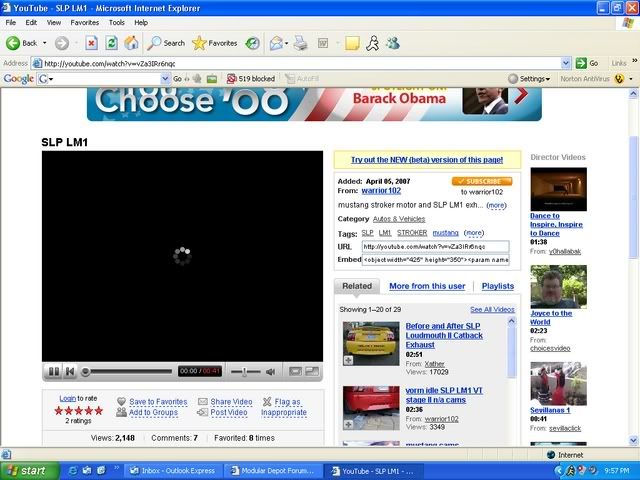The height and width of the screenshot is (480, 640).
Task: Open the vorm idle SLP LM1 video link
Action: pos(444,395)
